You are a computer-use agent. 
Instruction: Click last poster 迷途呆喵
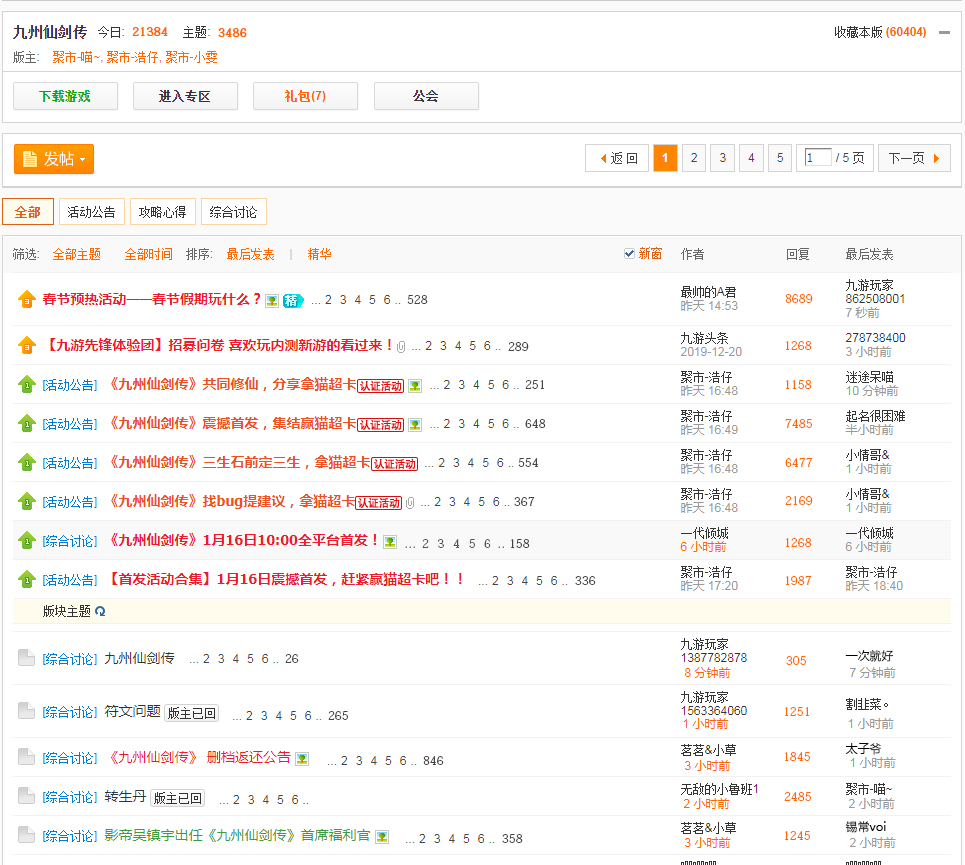coord(869,377)
